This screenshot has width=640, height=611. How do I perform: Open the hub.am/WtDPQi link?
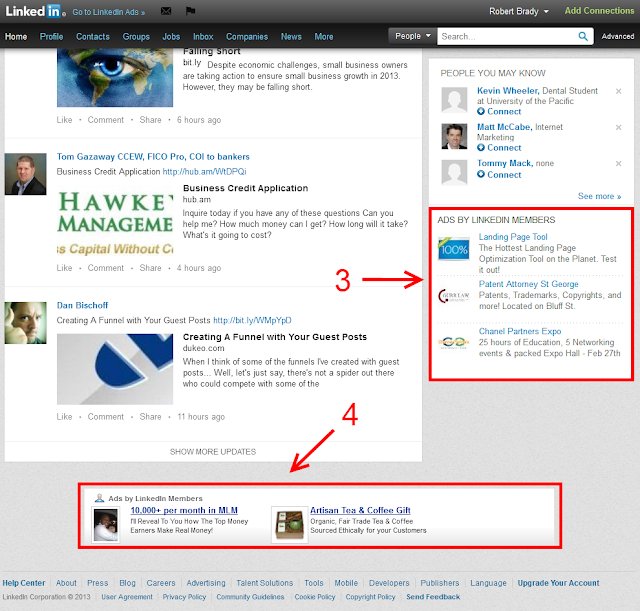tap(204, 172)
